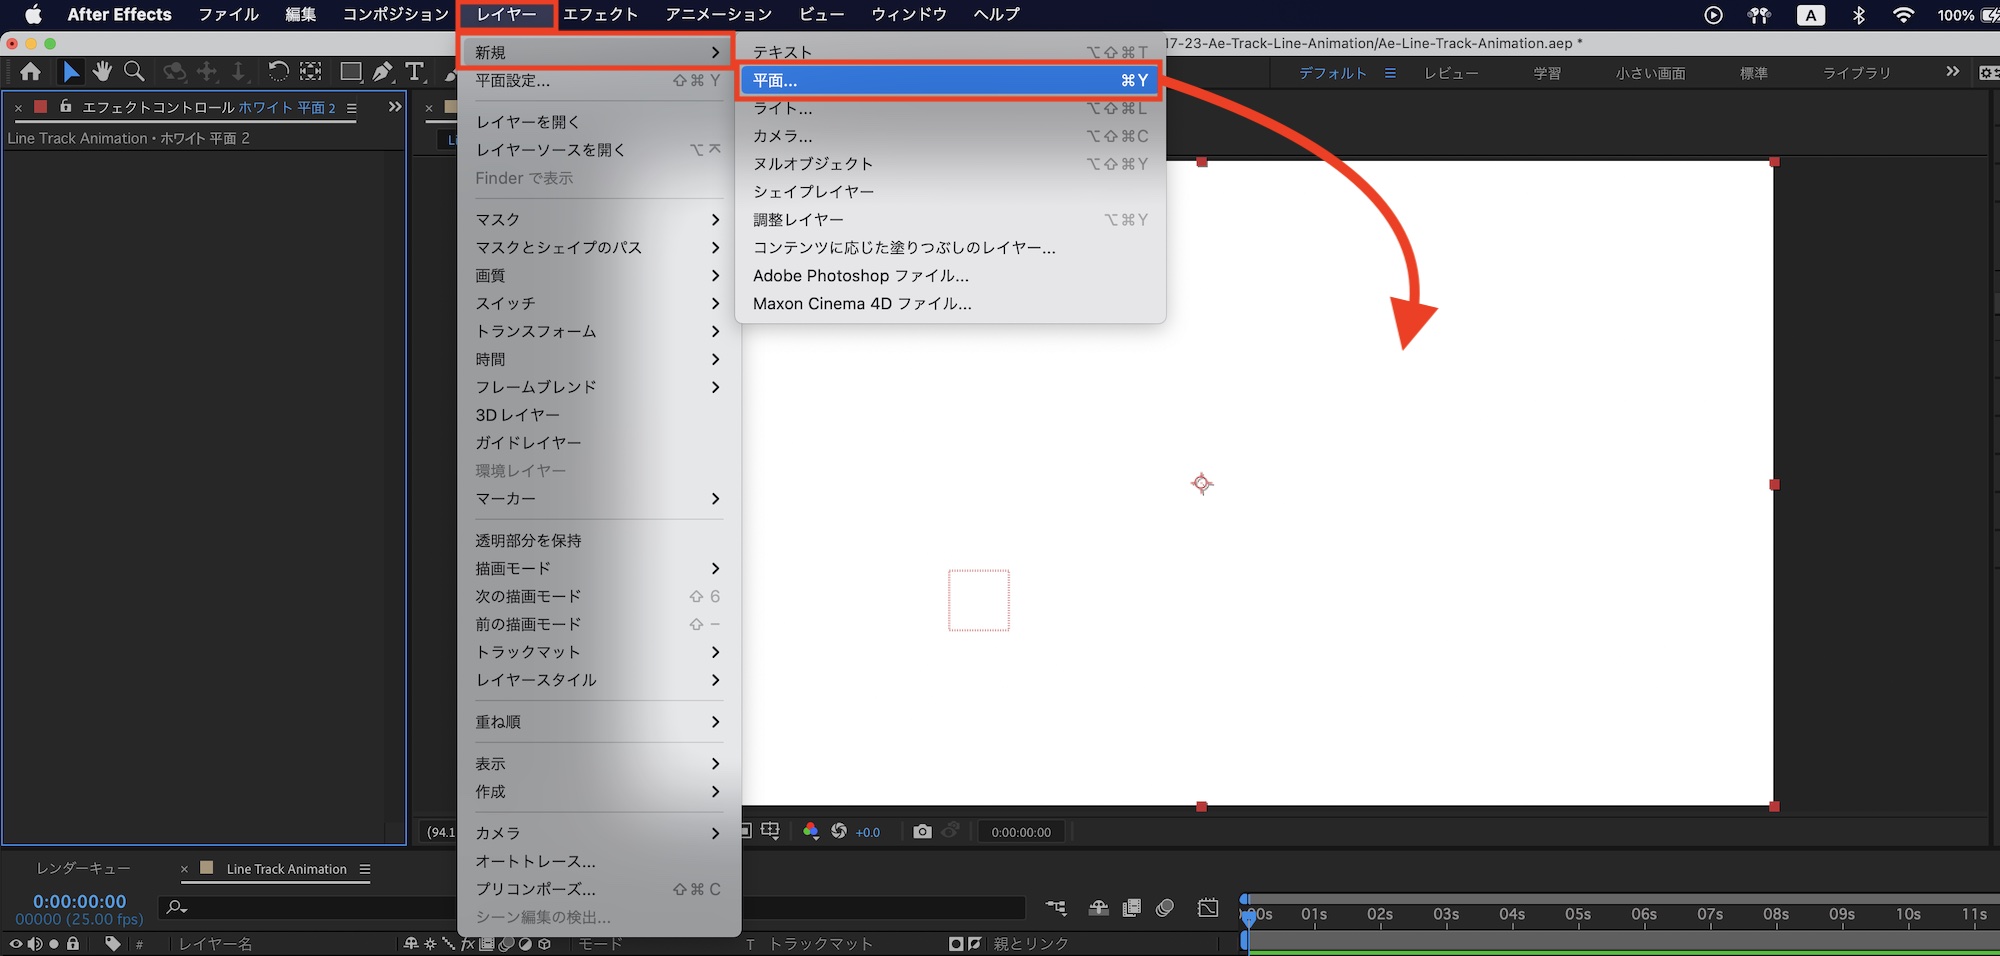Go to the Home screen icon

coord(31,71)
